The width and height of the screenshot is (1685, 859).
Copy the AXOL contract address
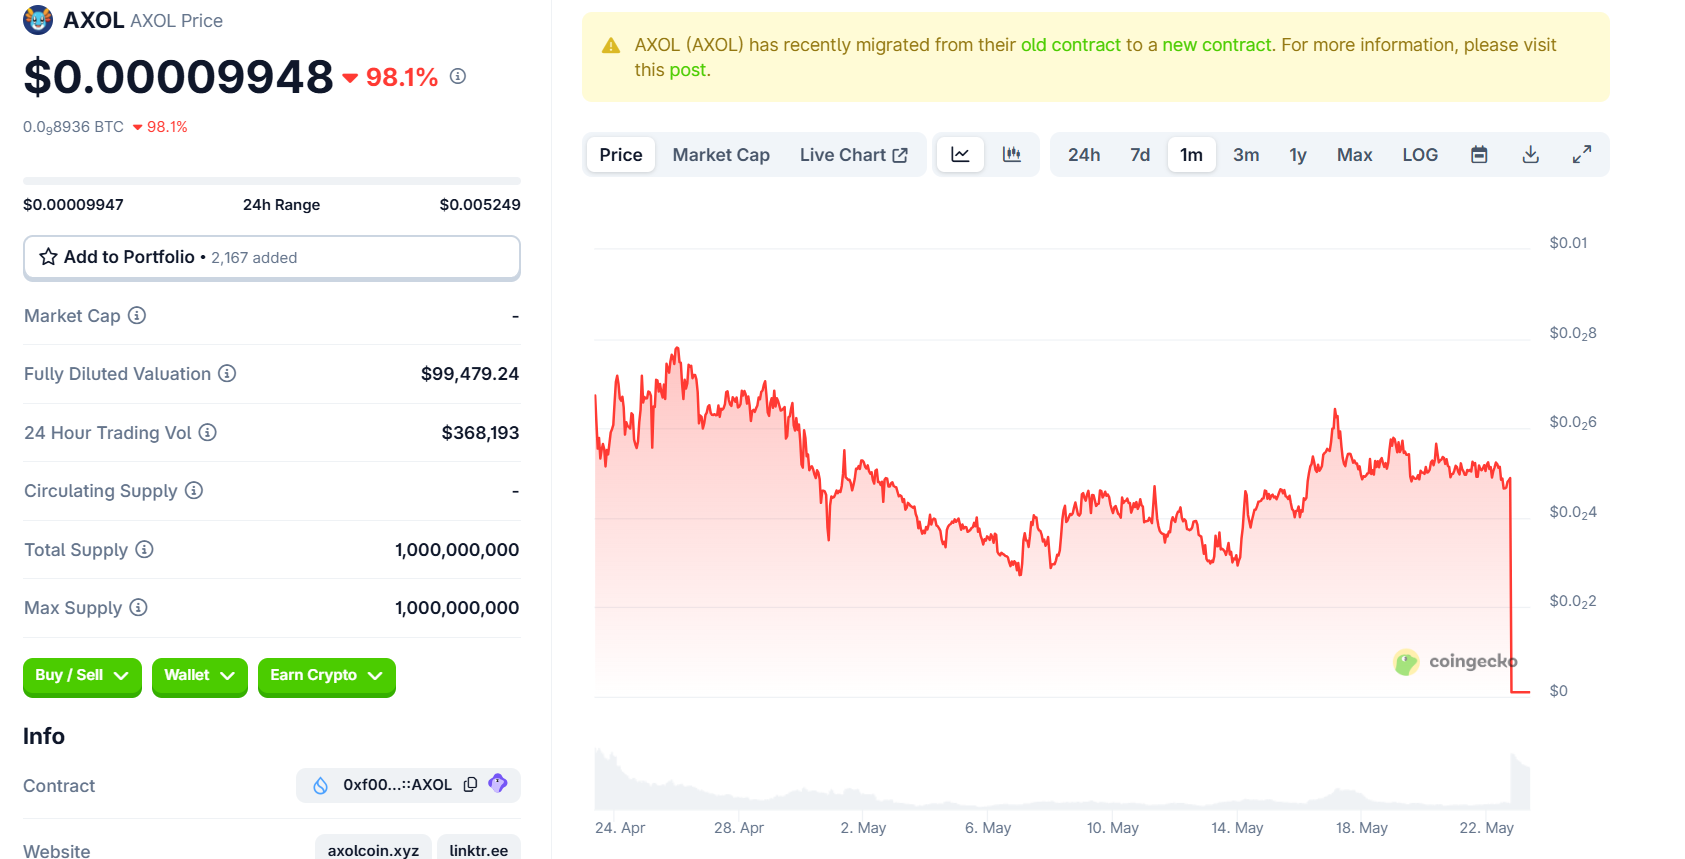click(470, 785)
